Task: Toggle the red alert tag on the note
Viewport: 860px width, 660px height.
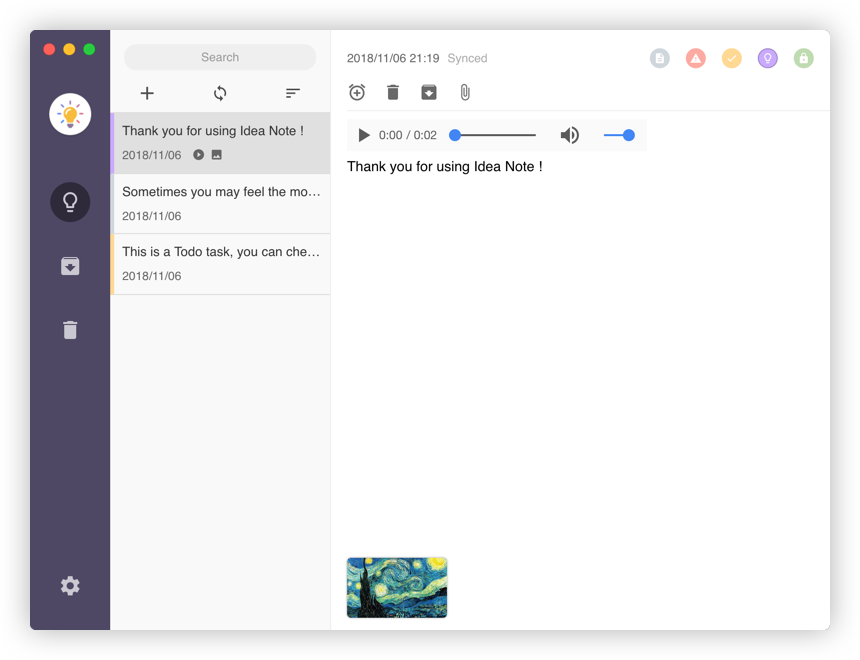Action: pos(696,58)
